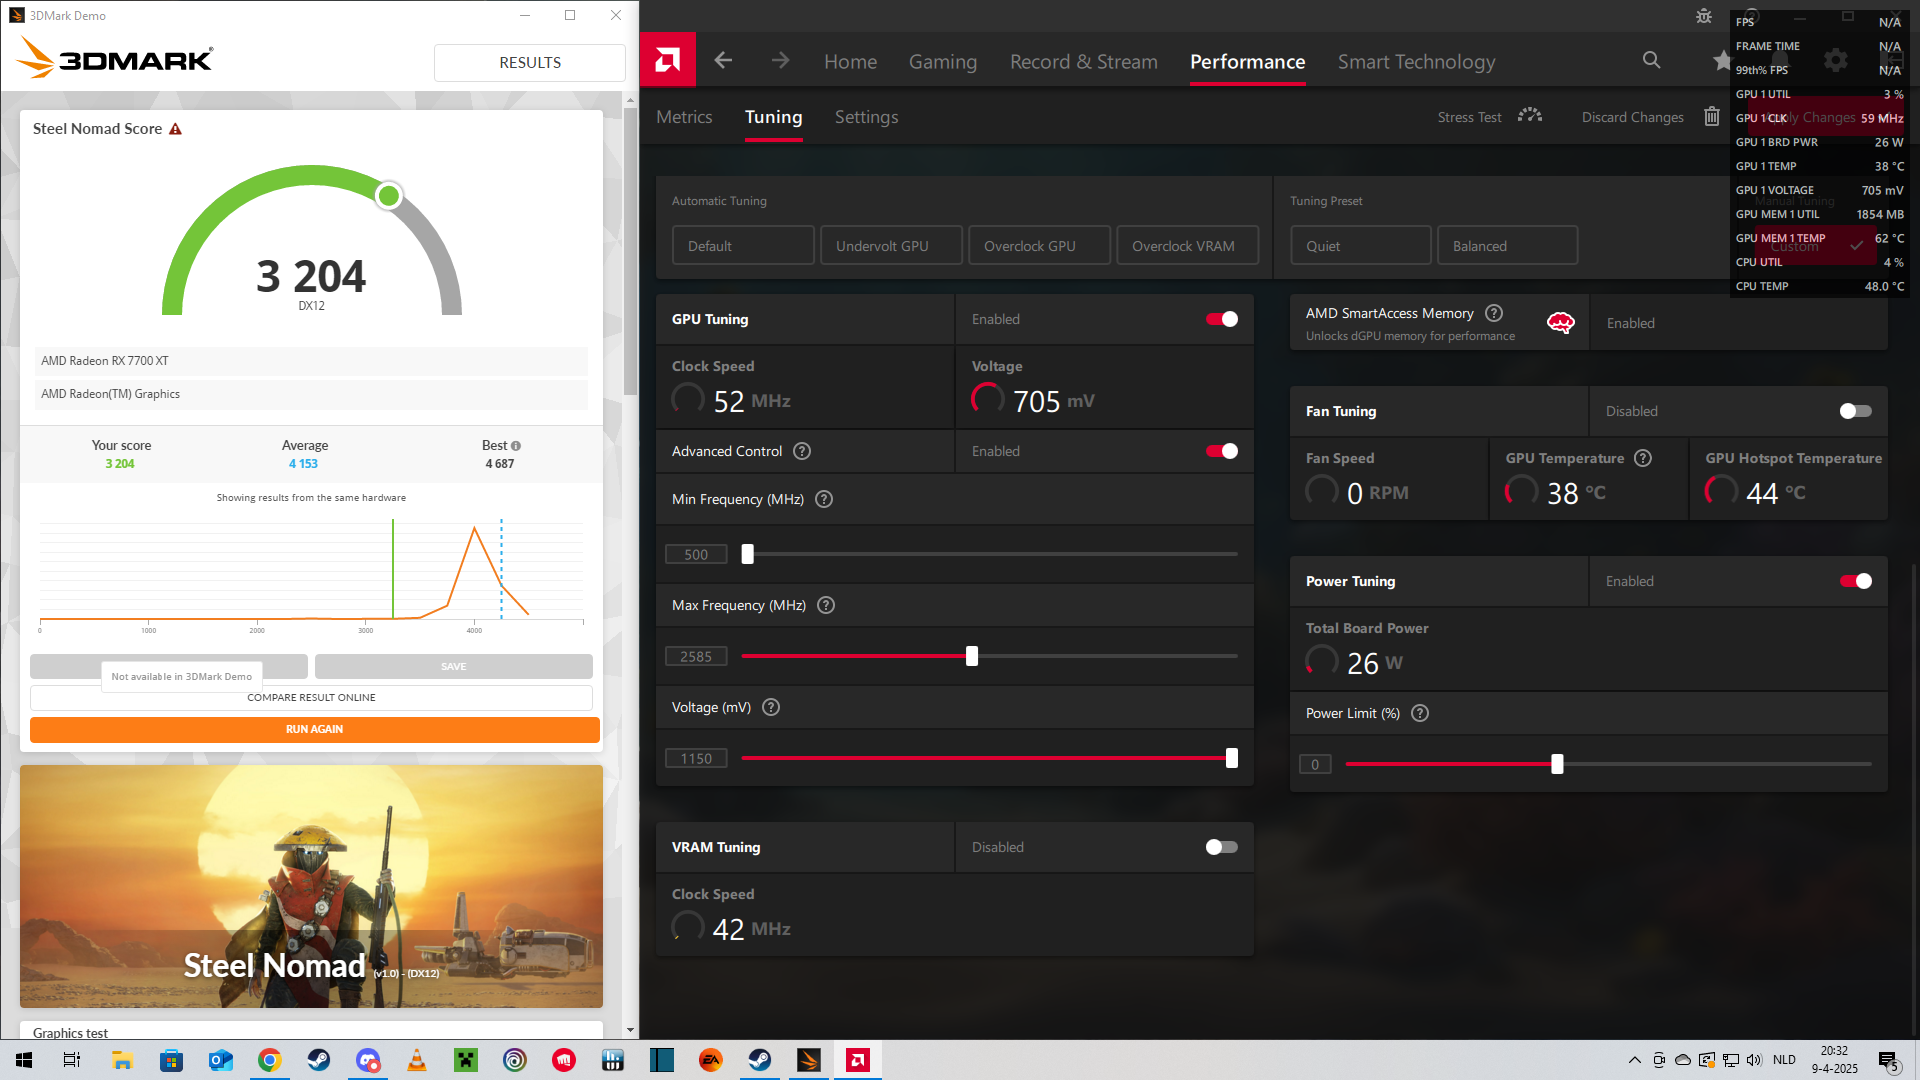The image size is (1920, 1080).
Task: Click the Discard Changes trash icon
Action: pyautogui.click(x=1712, y=117)
